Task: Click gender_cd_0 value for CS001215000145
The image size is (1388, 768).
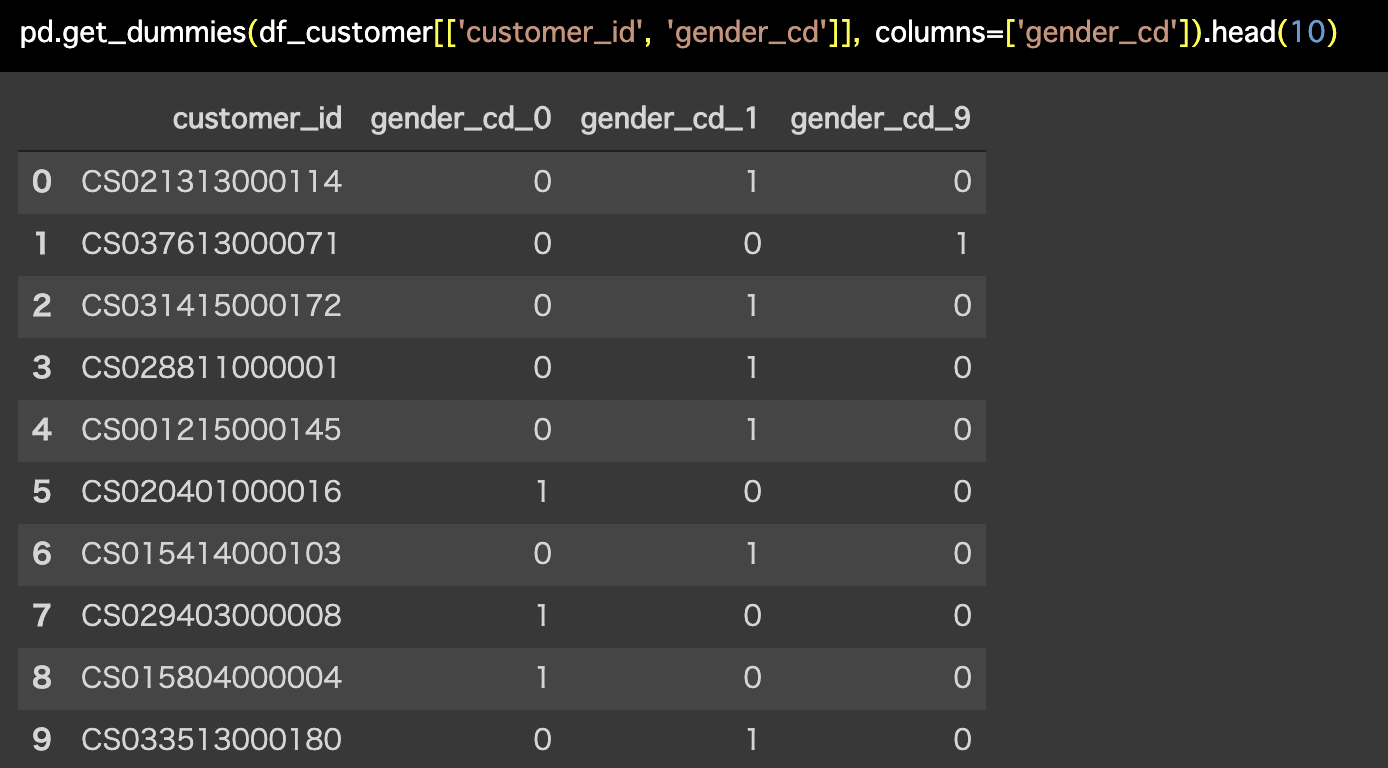Action: [x=542, y=430]
